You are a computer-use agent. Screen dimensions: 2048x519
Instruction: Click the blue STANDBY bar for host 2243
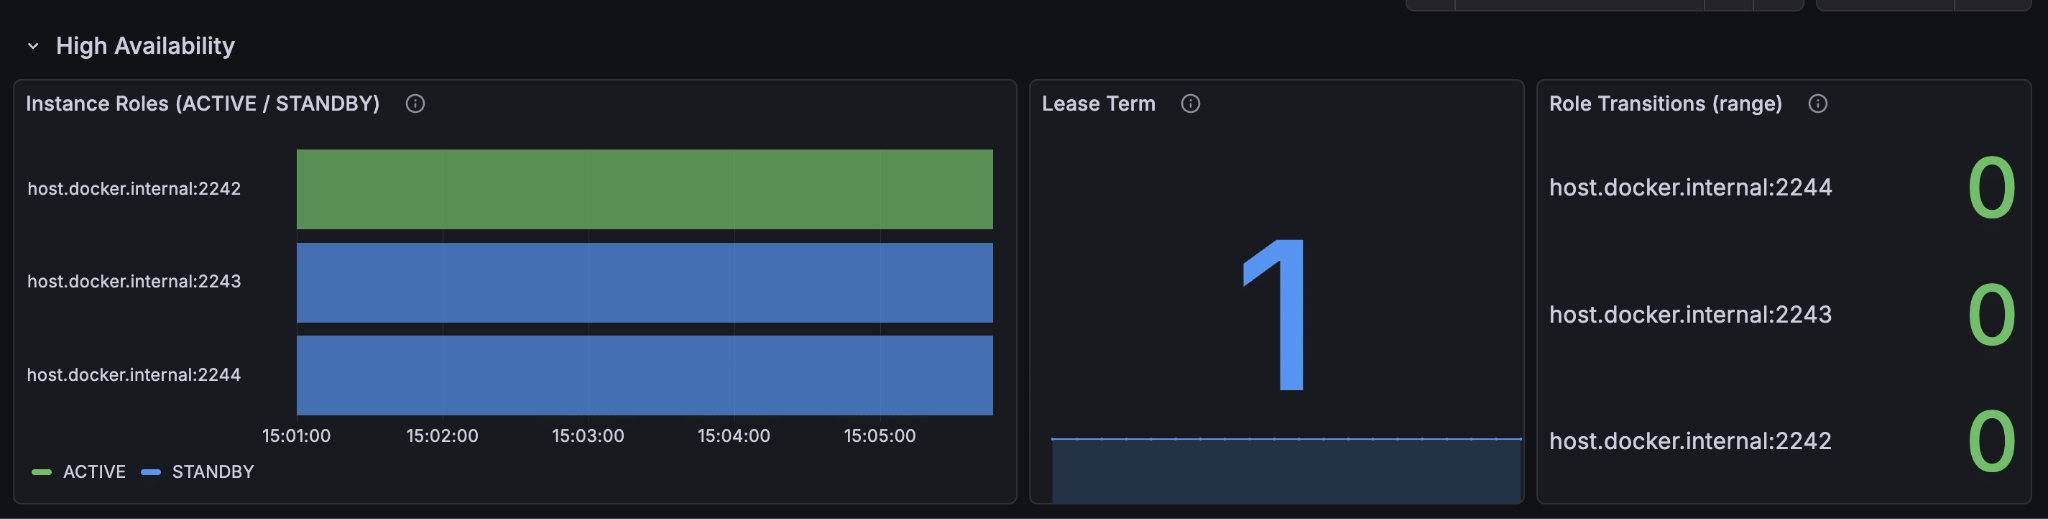[x=645, y=283]
